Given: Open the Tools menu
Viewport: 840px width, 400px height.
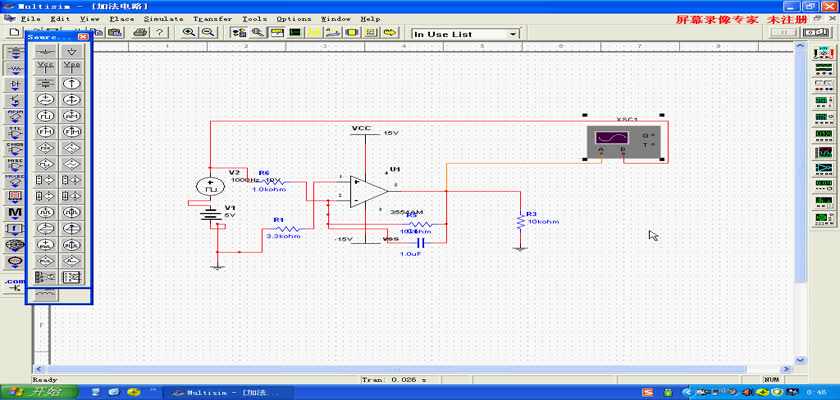Looking at the screenshot, I should 254,19.
